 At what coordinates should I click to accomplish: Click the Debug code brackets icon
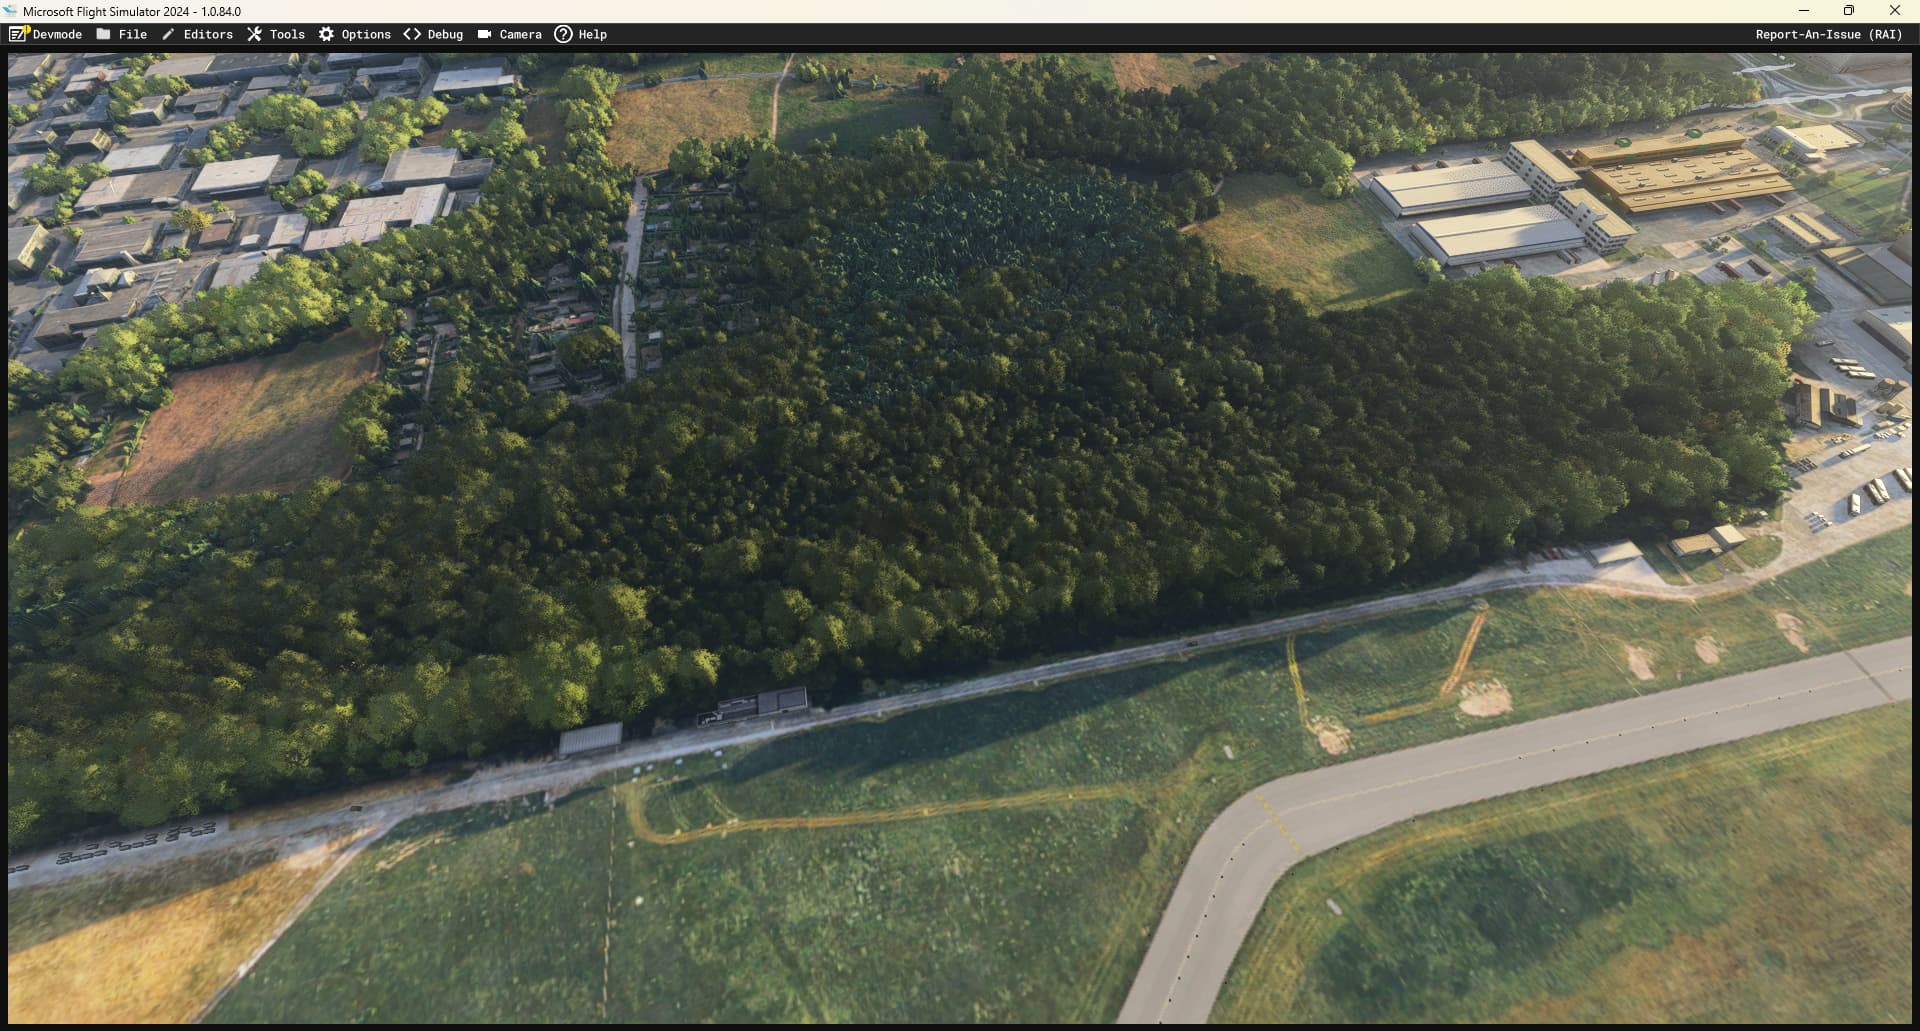click(x=412, y=34)
